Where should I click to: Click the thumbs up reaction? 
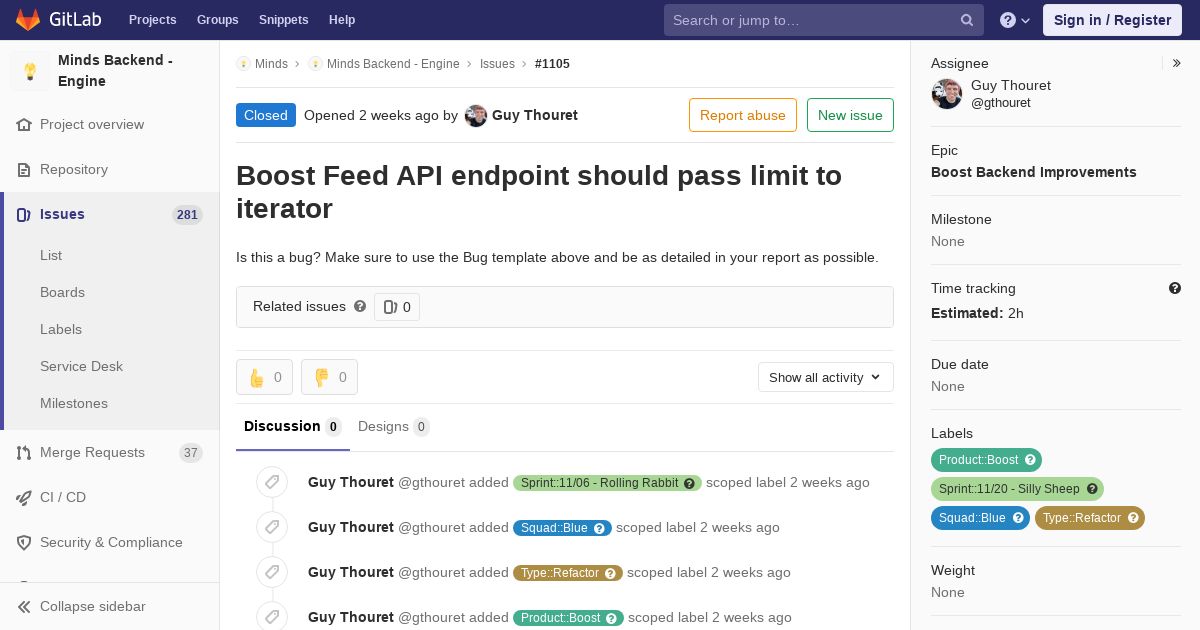[264, 377]
